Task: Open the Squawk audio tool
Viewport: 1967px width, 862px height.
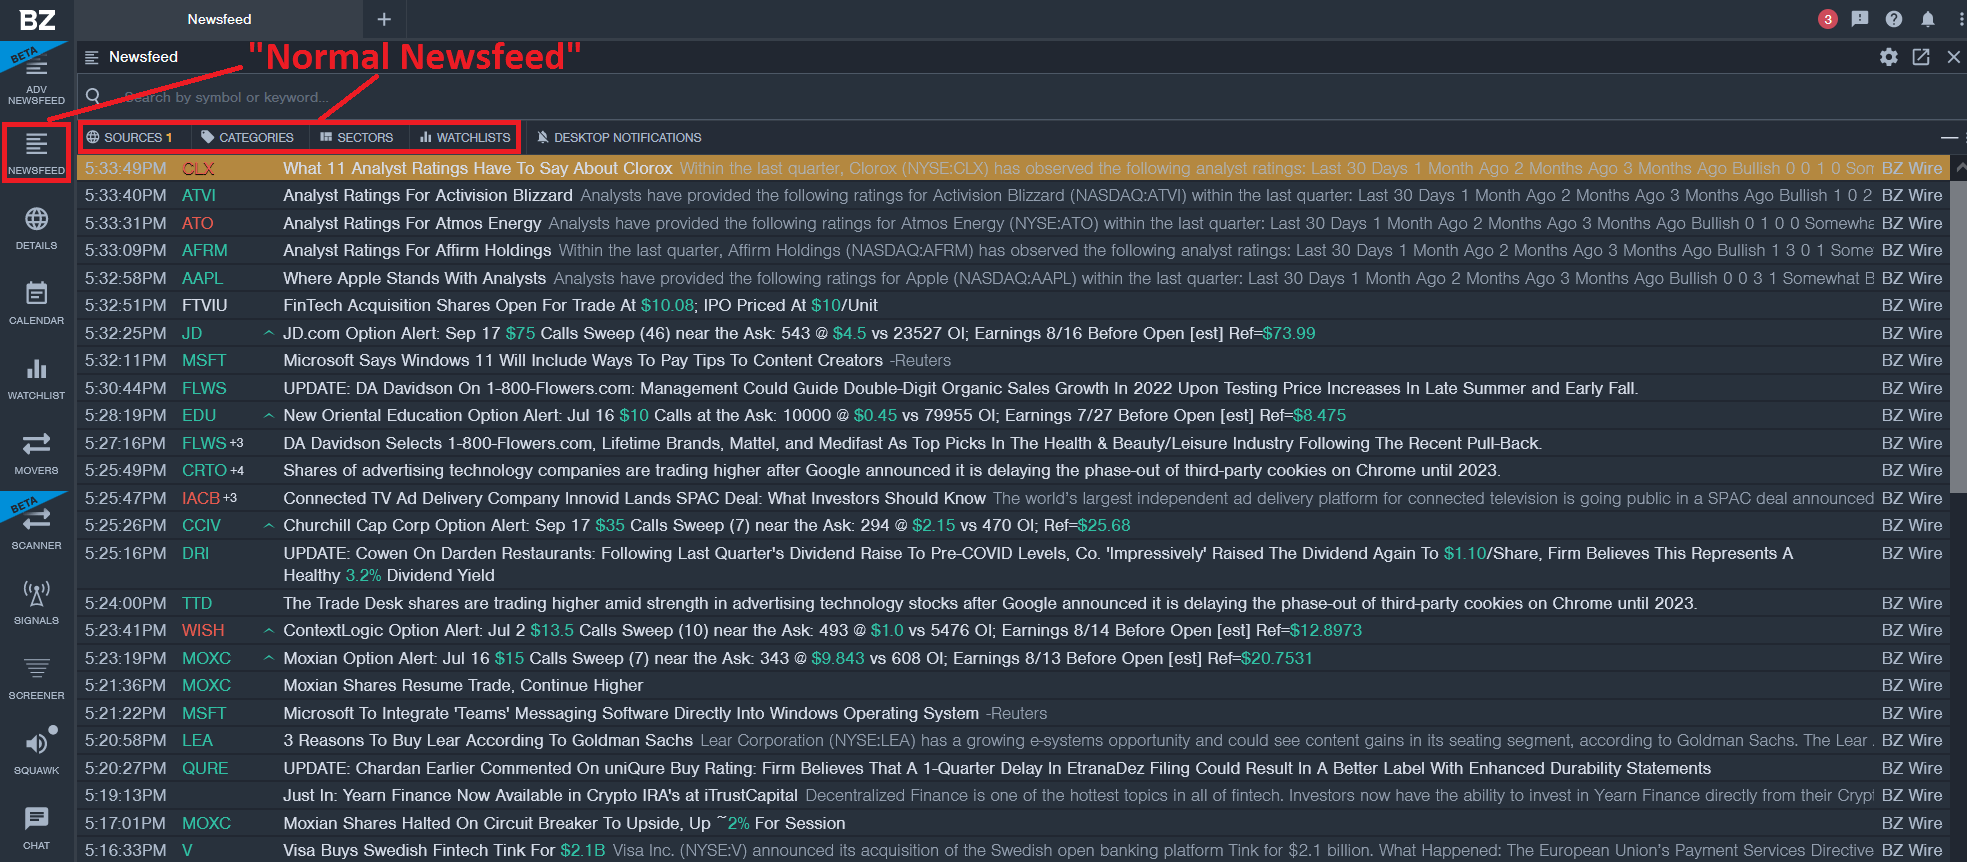Action: 36,753
